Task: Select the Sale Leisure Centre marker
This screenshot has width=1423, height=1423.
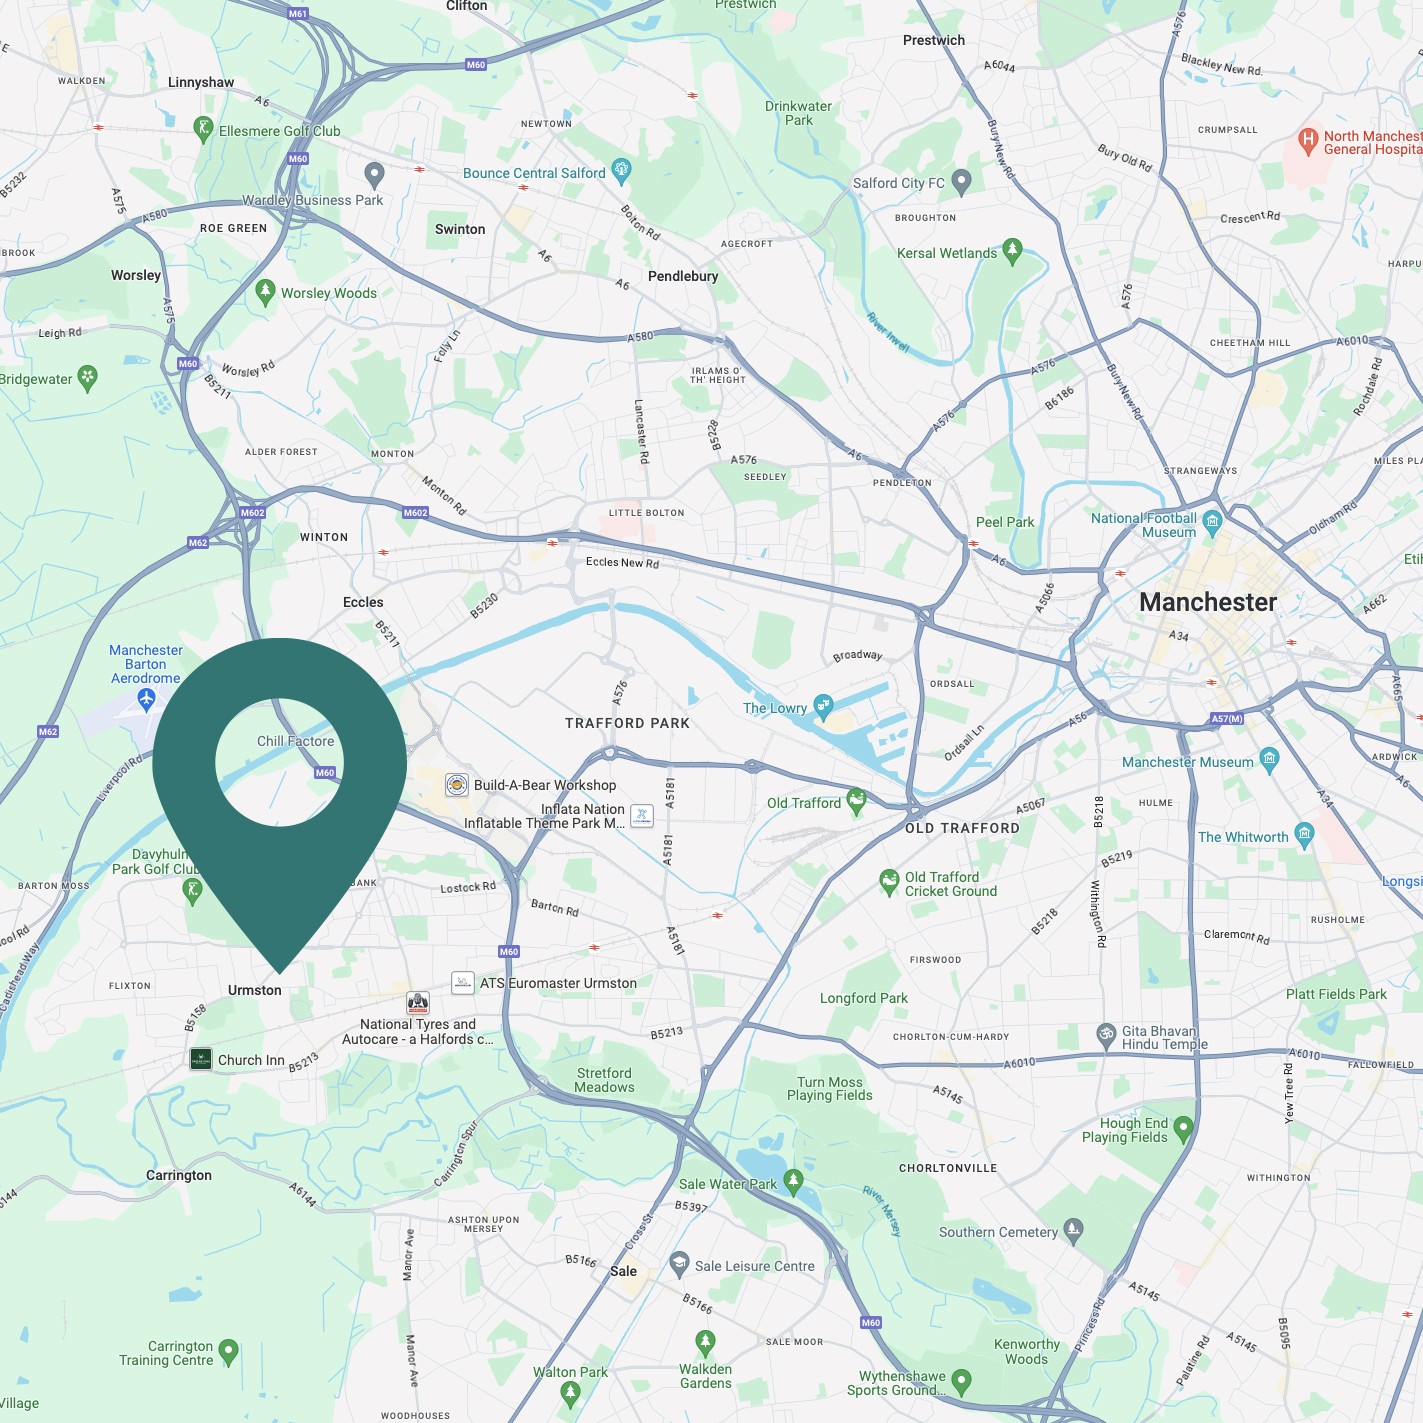Action: (x=679, y=1264)
